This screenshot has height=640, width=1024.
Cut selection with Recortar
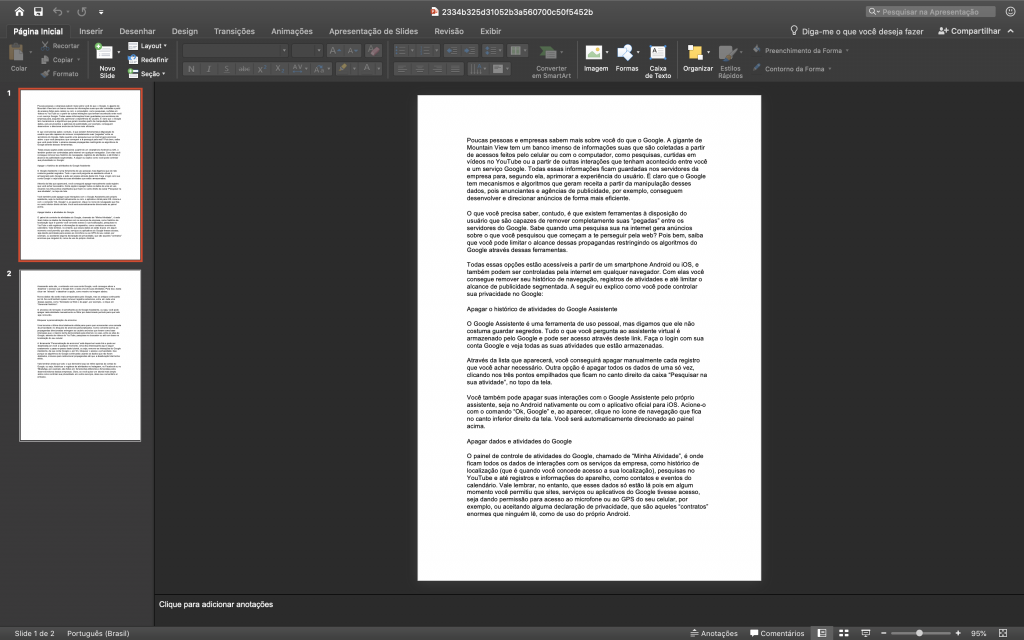[x=60, y=46]
